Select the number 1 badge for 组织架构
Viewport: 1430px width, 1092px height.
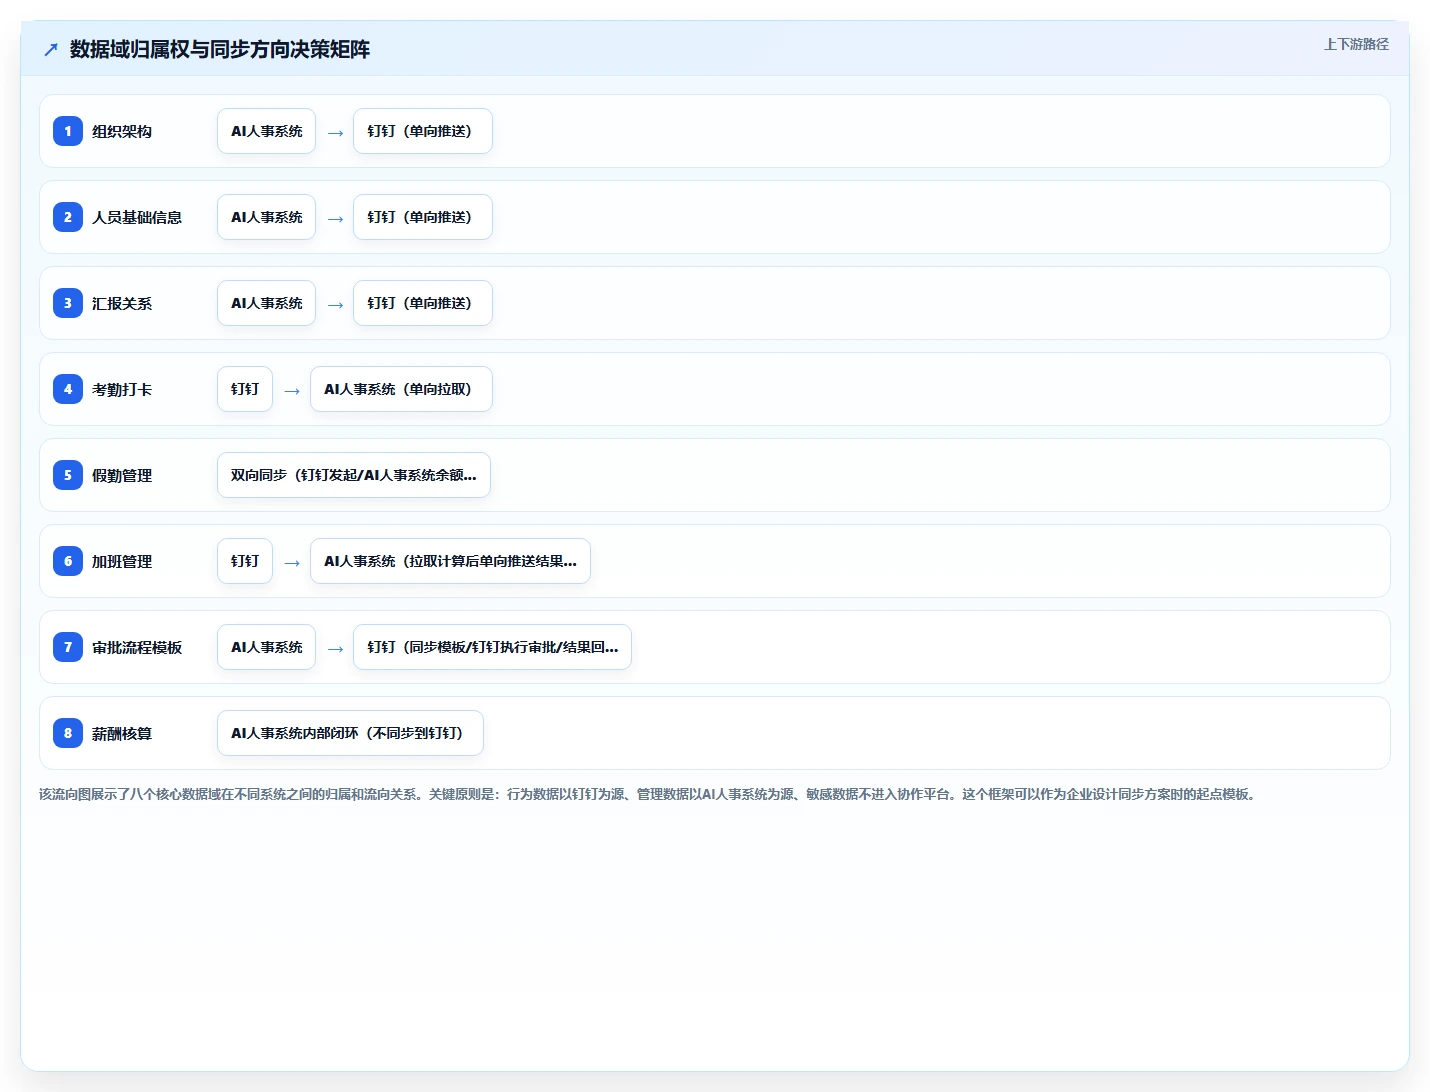click(68, 131)
